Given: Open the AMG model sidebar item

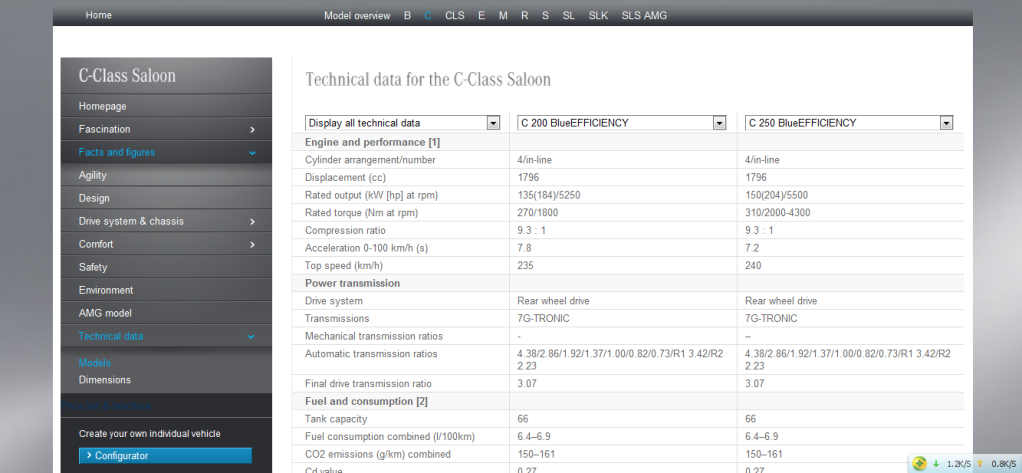Looking at the screenshot, I should (x=105, y=313).
